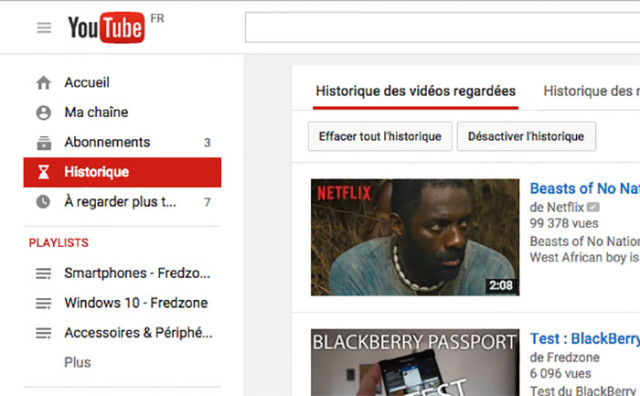Switch to Historique des vidéos regardées tab

click(416, 91)
